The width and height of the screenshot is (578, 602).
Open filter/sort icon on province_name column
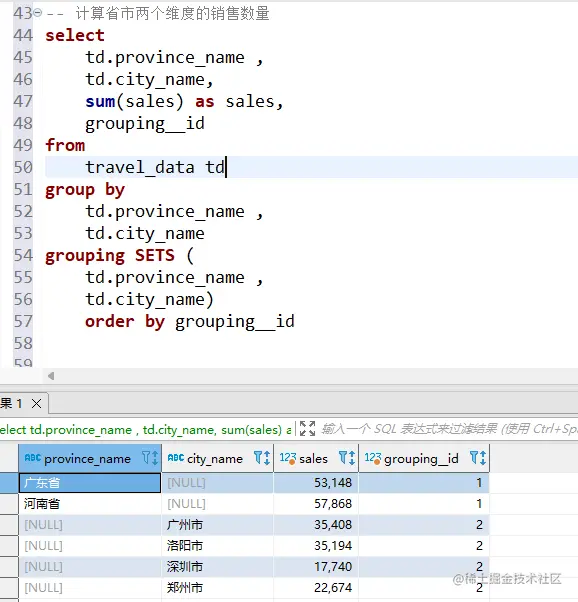150,458
